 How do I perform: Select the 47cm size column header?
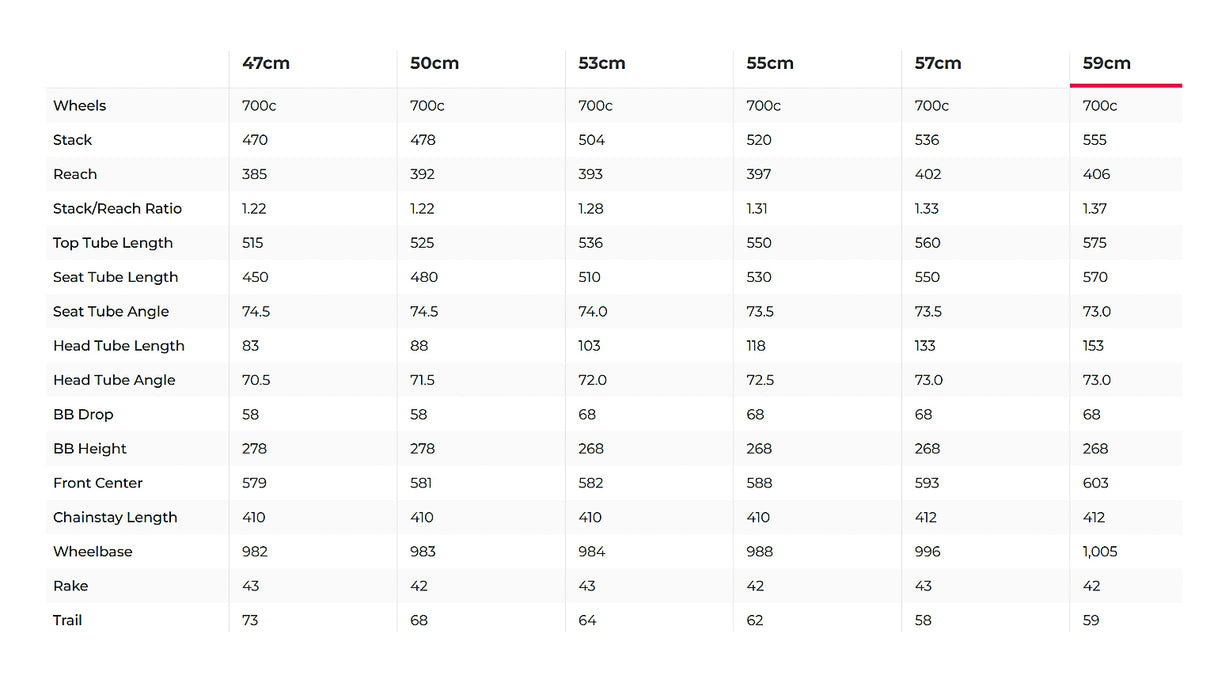(266, 63)
